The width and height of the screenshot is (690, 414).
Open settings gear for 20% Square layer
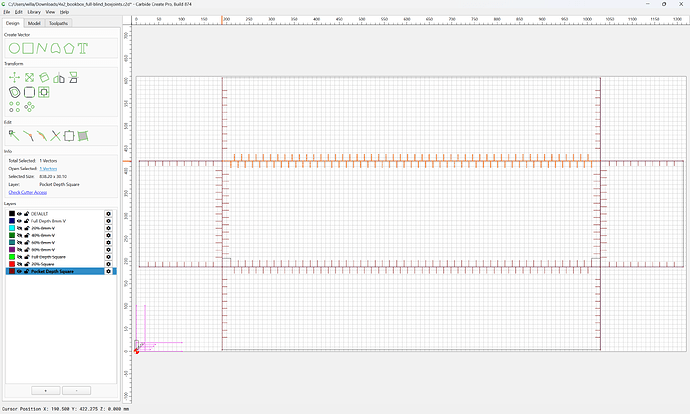point(109,264)
